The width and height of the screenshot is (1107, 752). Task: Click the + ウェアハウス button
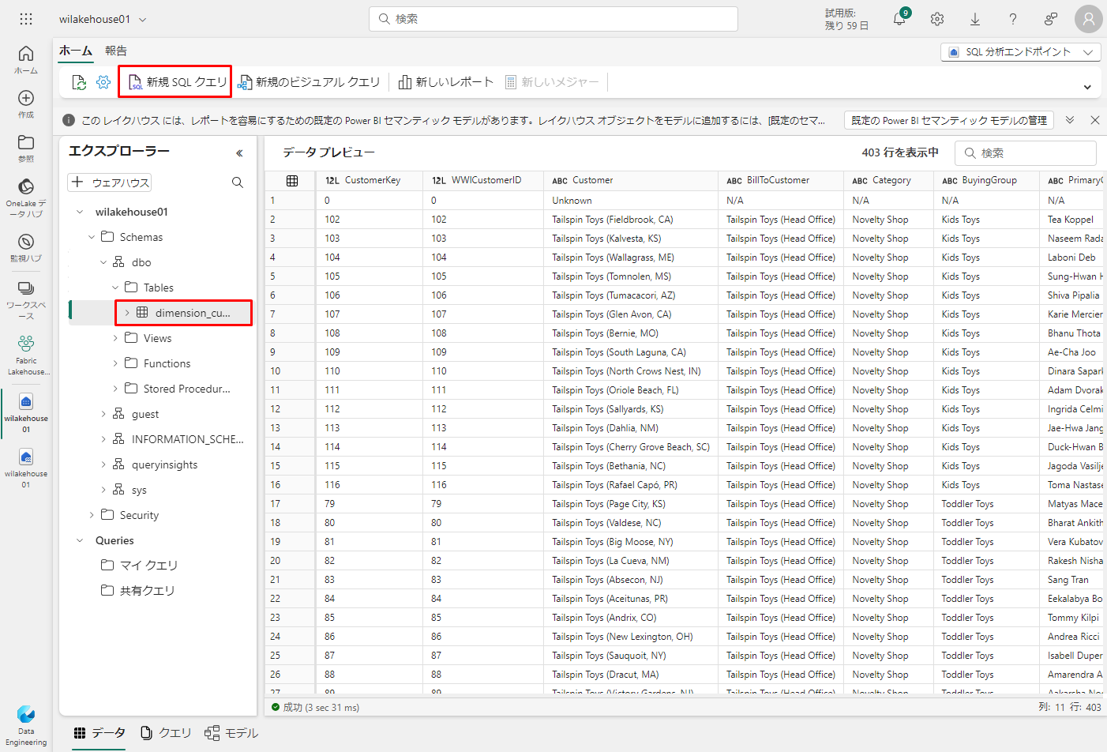(x=110, y=182)
